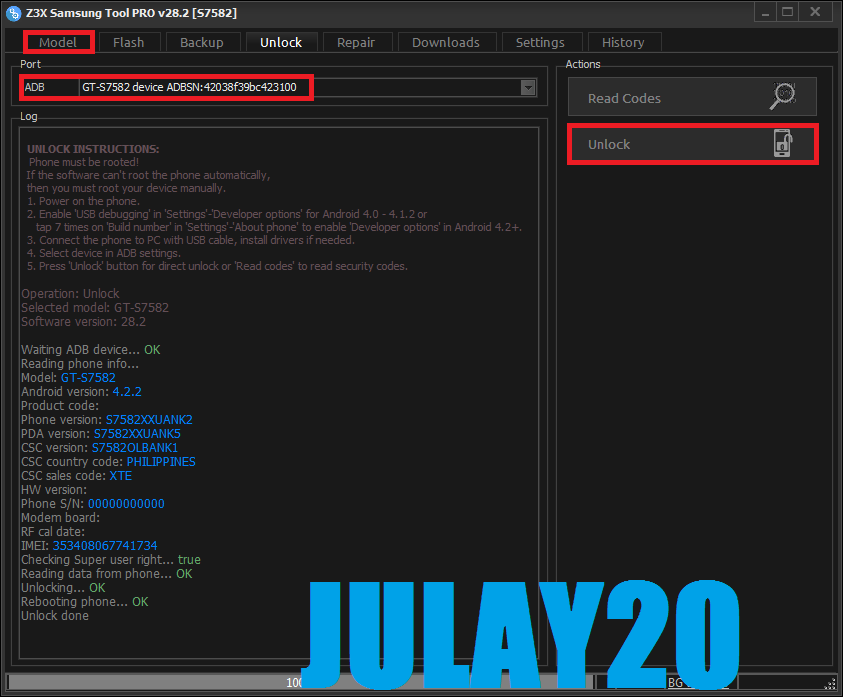Image resolution: width=843 pixels, height=697 pixels.
Task: Click 'Software version: 28.2' log line
Action: pos(83,322)
